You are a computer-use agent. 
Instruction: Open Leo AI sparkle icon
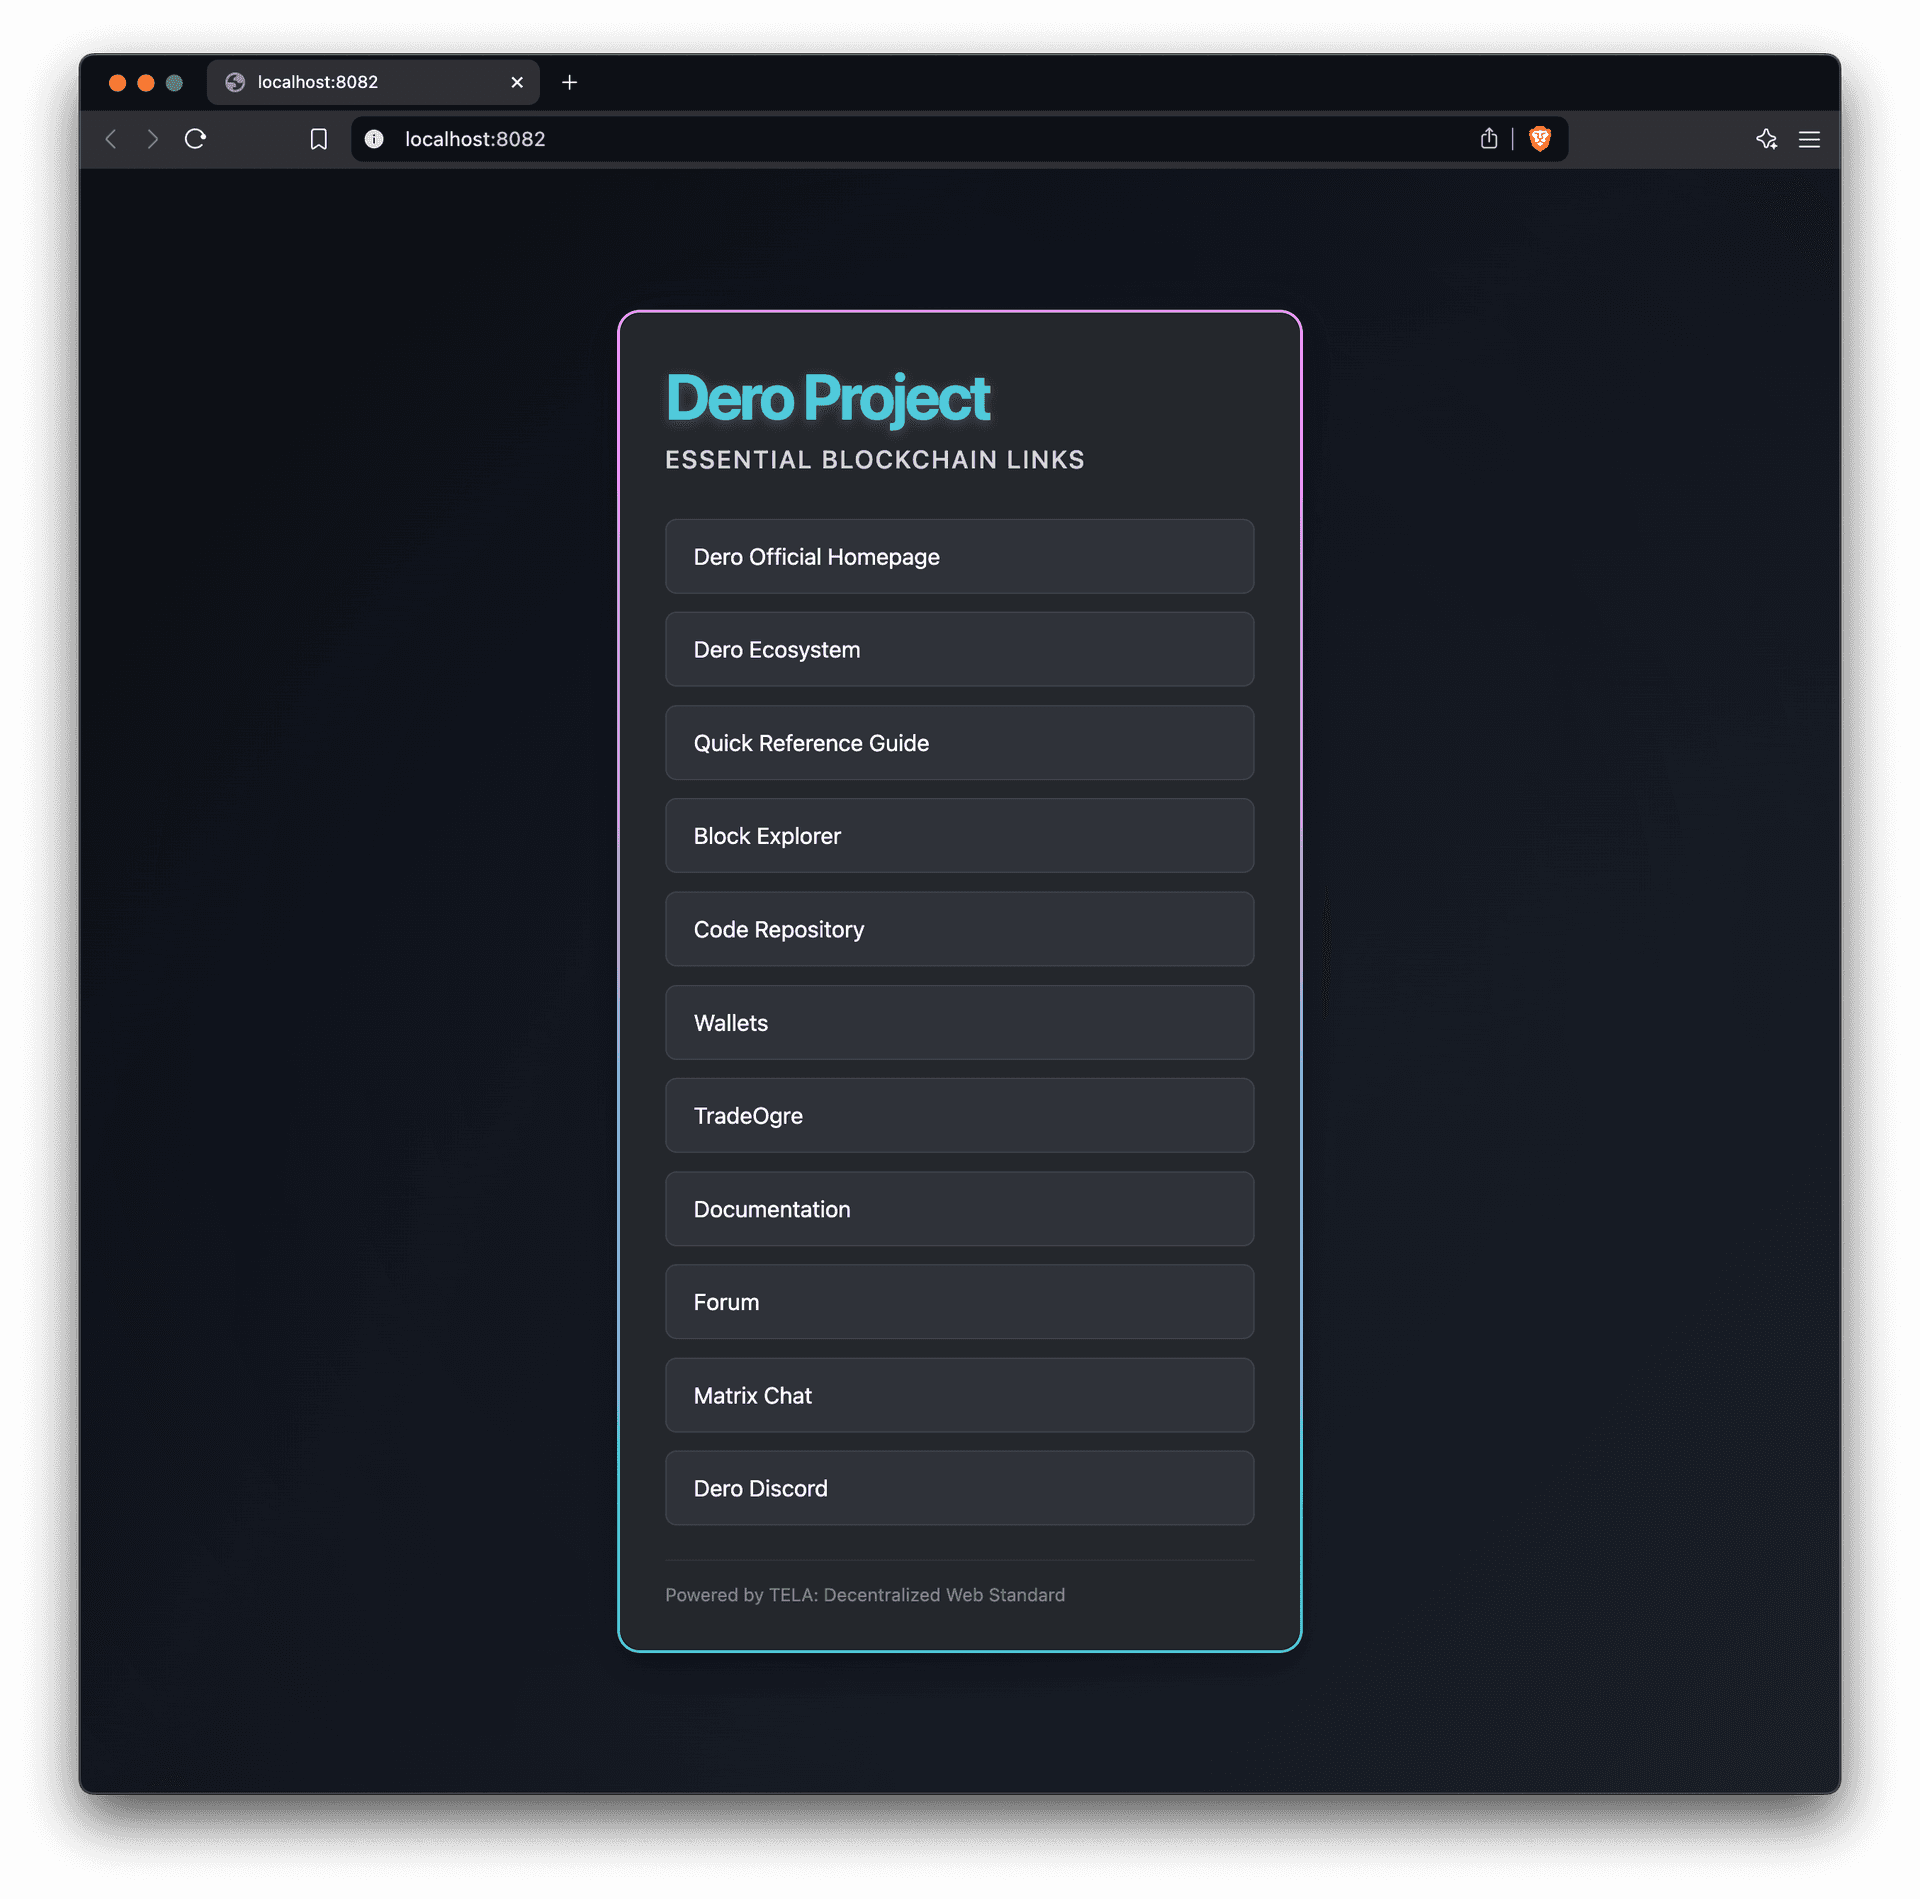[x=1766, y=139]
